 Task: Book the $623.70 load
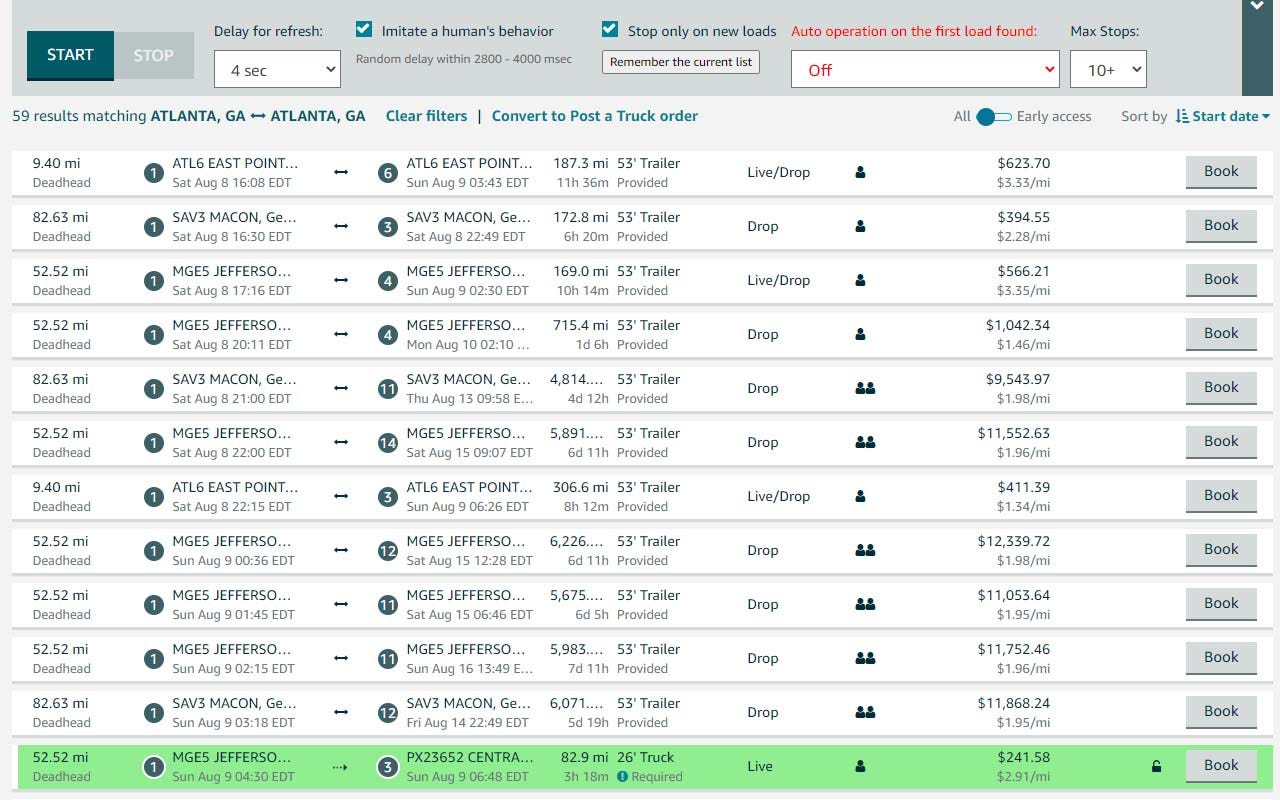pyautogui.click(x=1221, y=172)
